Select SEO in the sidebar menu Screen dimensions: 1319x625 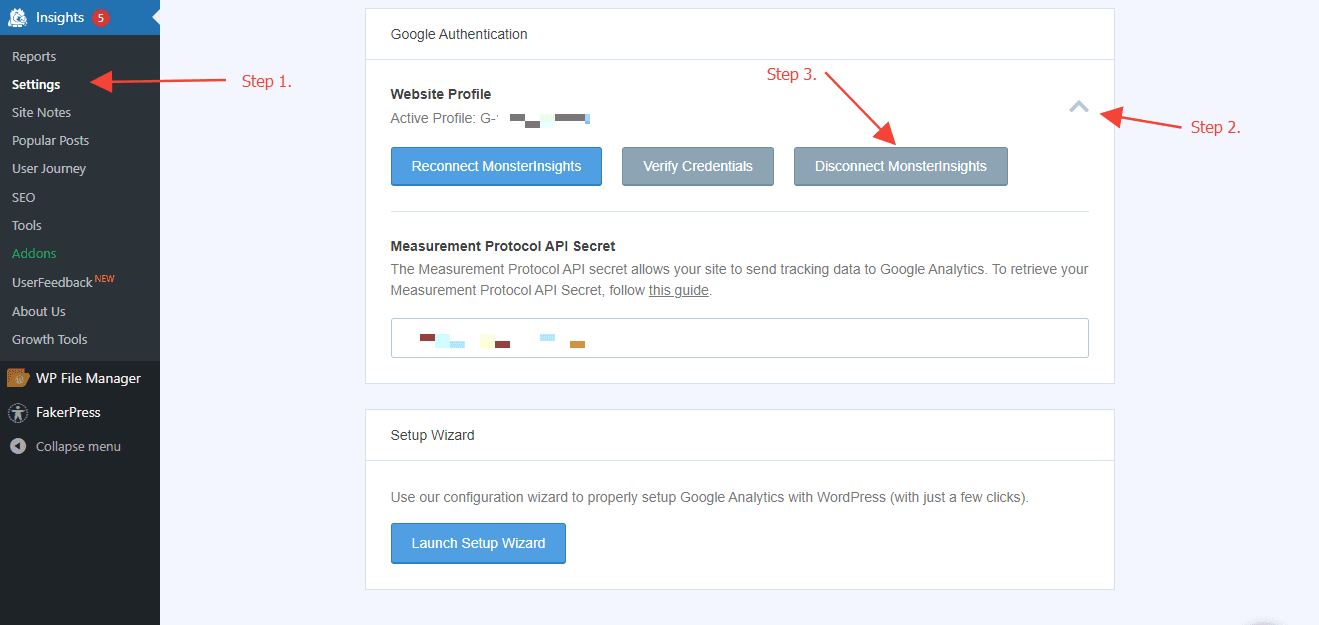coord(23,197)
